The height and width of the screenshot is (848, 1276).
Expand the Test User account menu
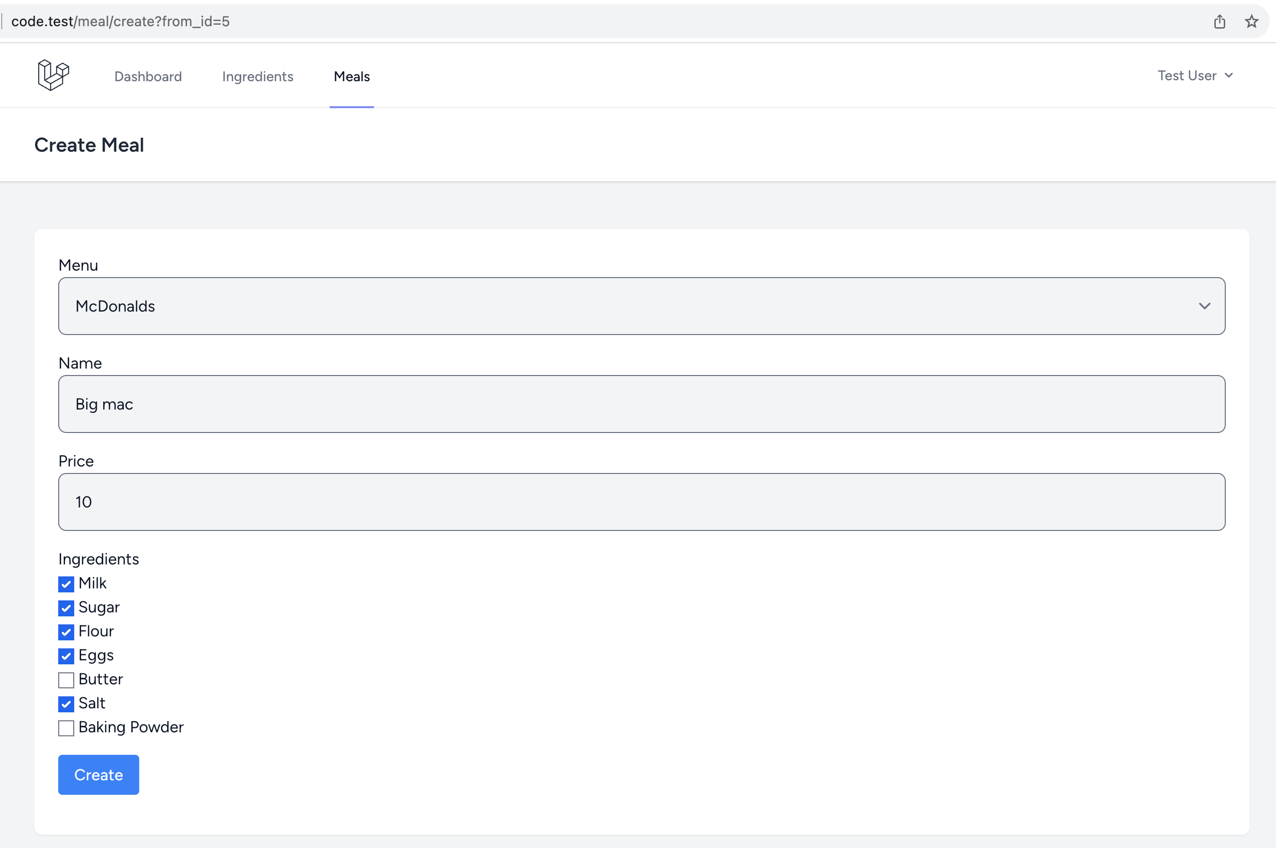tap(1195, 76)
